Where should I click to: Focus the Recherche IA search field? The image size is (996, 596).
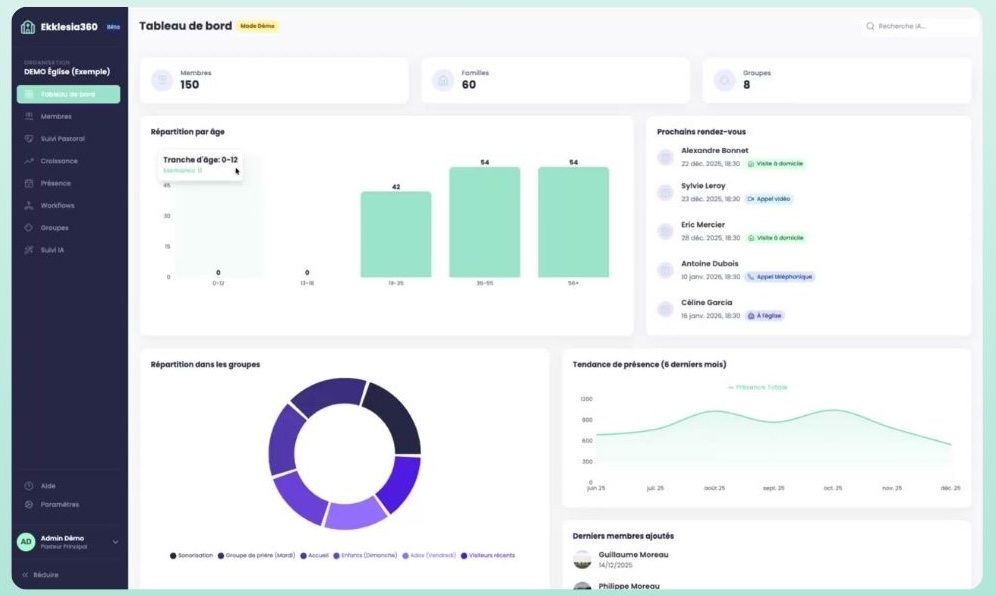pyautogui.click(x=924, y=26)
